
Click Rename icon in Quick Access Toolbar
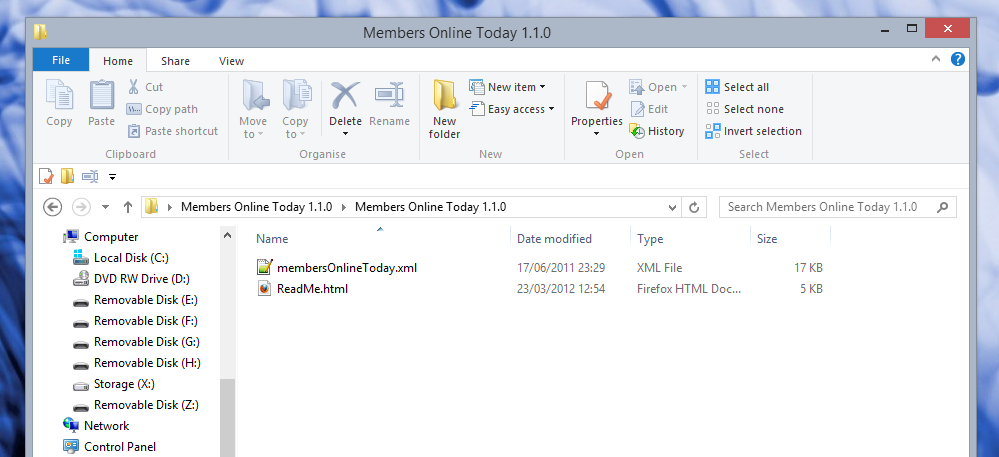point(90,176)
